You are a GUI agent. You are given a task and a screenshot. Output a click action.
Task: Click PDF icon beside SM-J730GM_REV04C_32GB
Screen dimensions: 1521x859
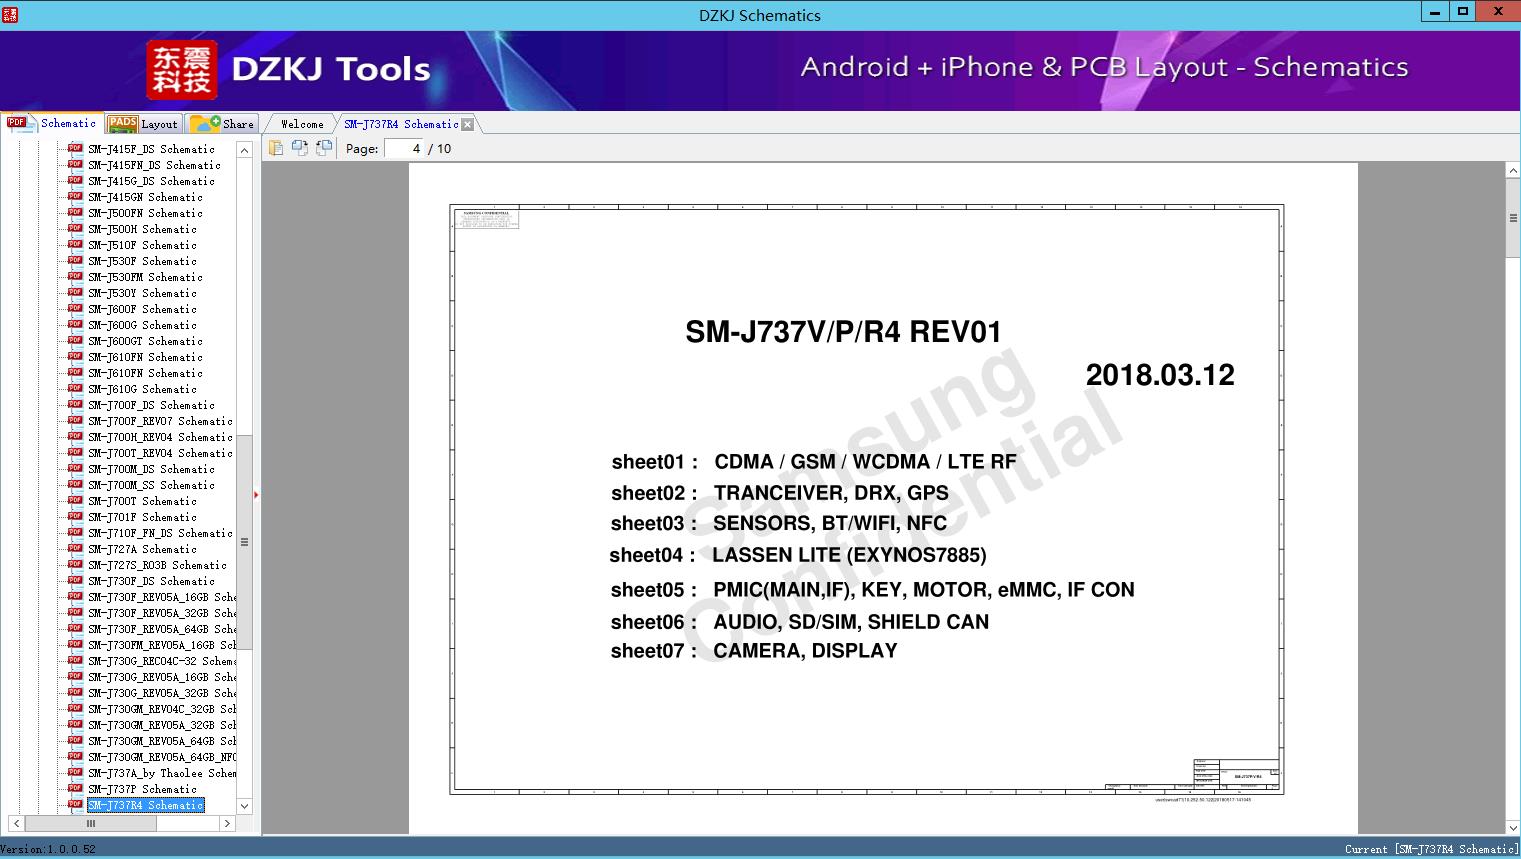tap(75, 708)
